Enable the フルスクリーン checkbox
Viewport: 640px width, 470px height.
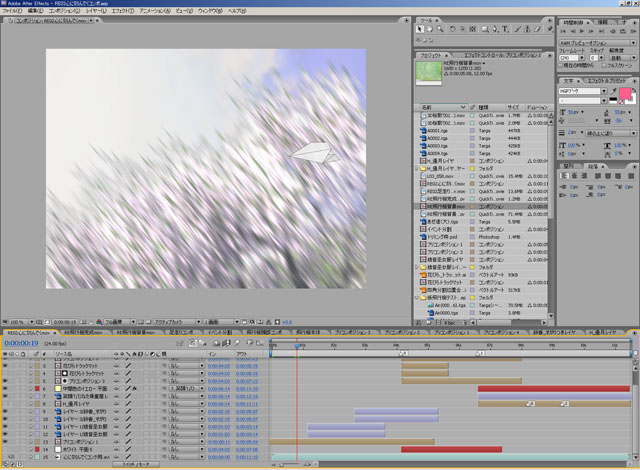pos(604,65)
